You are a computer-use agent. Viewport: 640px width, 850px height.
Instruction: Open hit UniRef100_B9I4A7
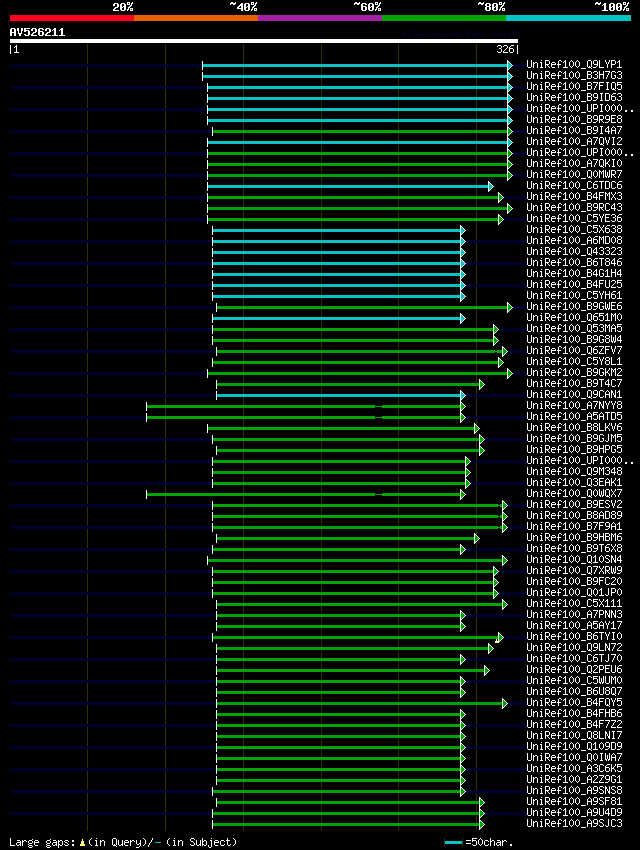574,130
